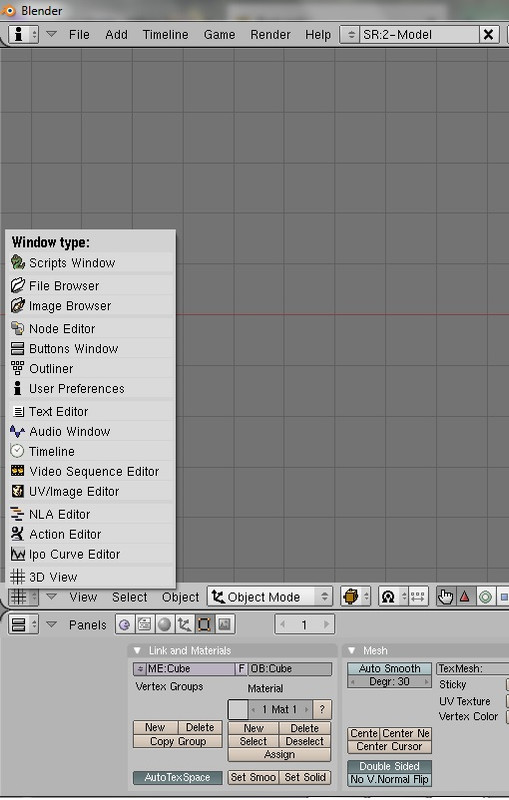Switch to Editing context icon
Screen dimensions: 509x800
click(204, 624)
